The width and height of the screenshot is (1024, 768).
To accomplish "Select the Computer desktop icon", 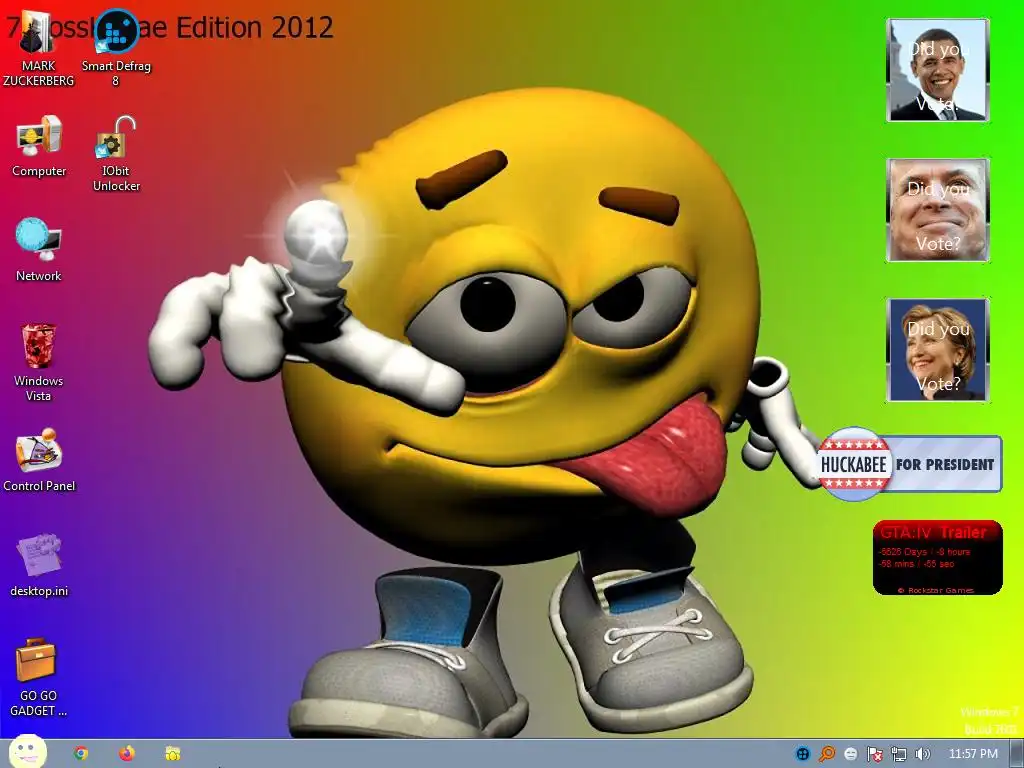I will (x=39, y=147).
